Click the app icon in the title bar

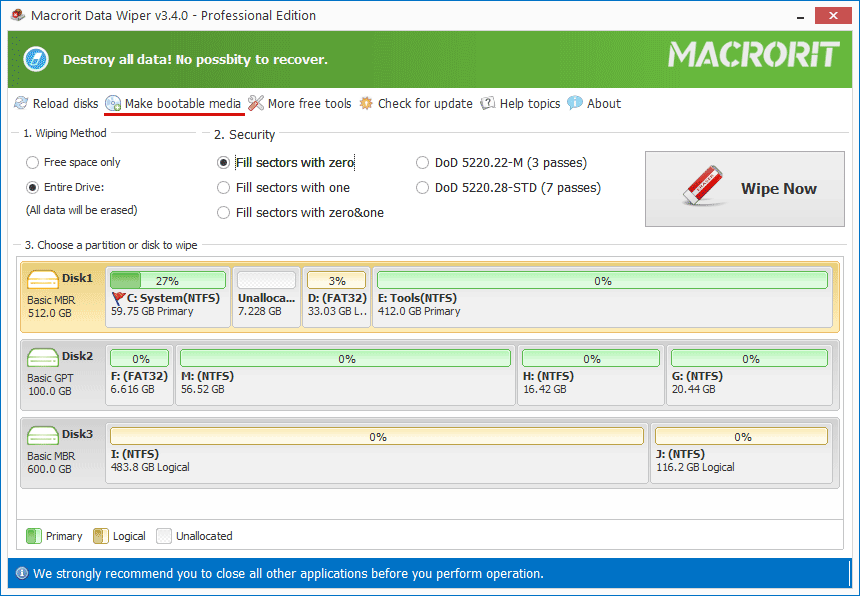click(18, 15)
